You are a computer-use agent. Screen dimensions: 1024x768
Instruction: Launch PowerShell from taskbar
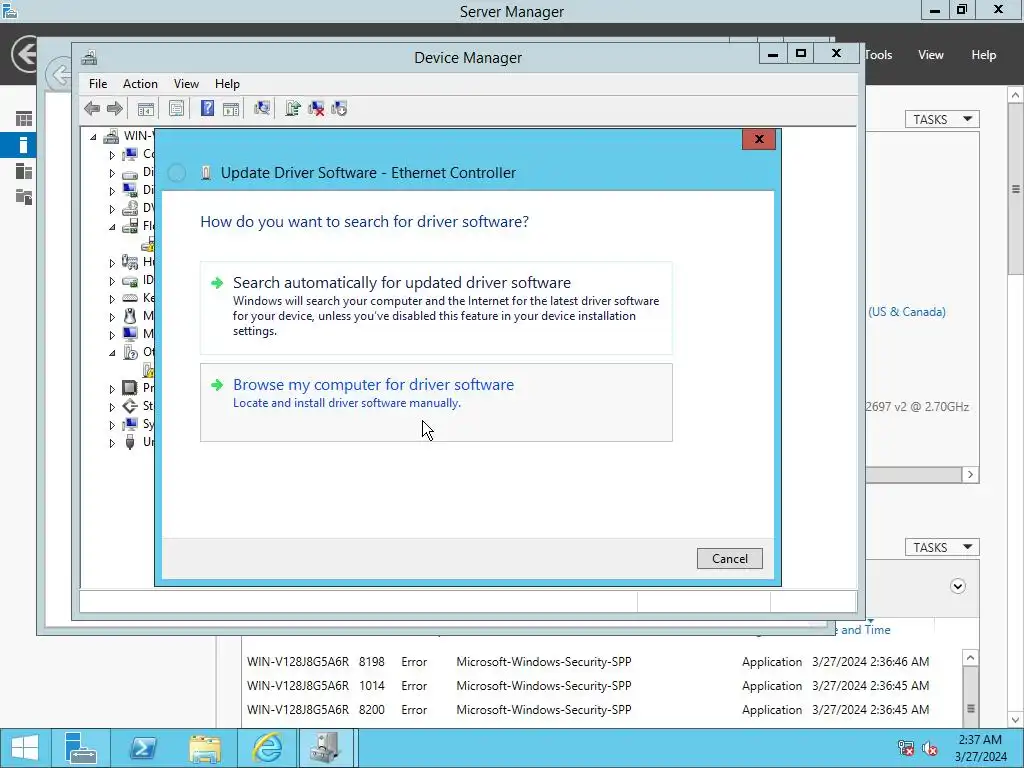point(142,748)
